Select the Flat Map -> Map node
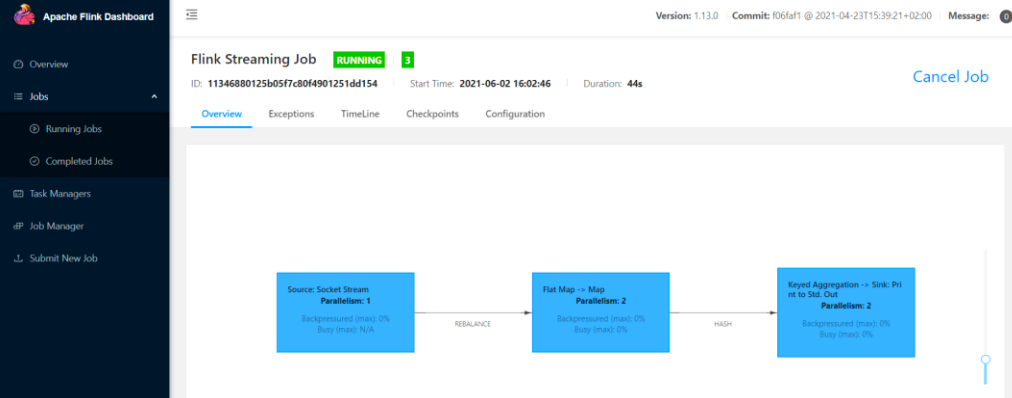The image size is (1012, 398). [601, 312]
